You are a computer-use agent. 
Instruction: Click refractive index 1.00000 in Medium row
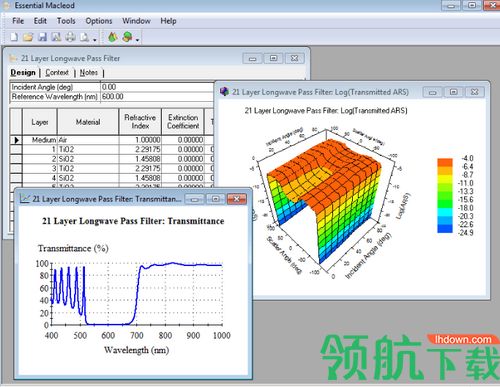tap(140, 140)
